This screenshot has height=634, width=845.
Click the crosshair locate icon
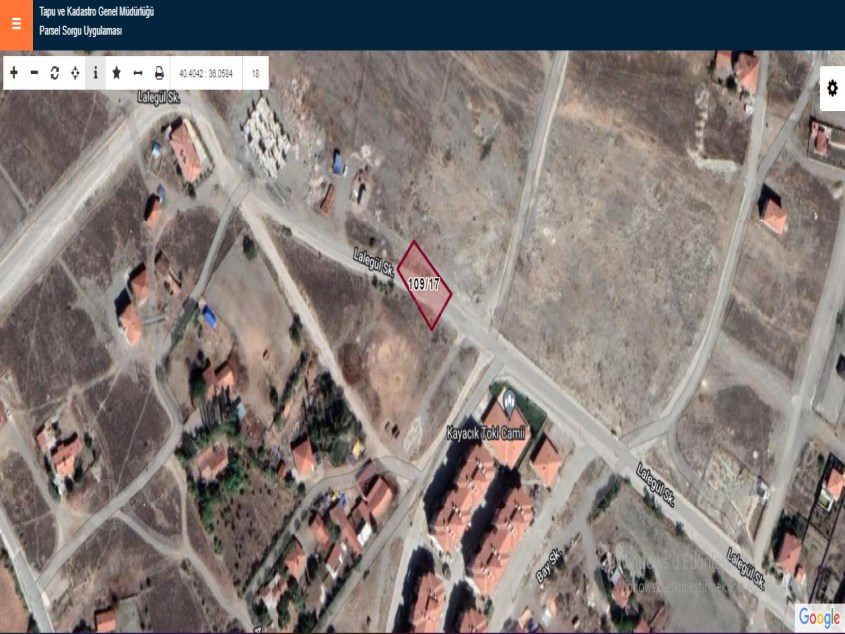pos(75,73)
